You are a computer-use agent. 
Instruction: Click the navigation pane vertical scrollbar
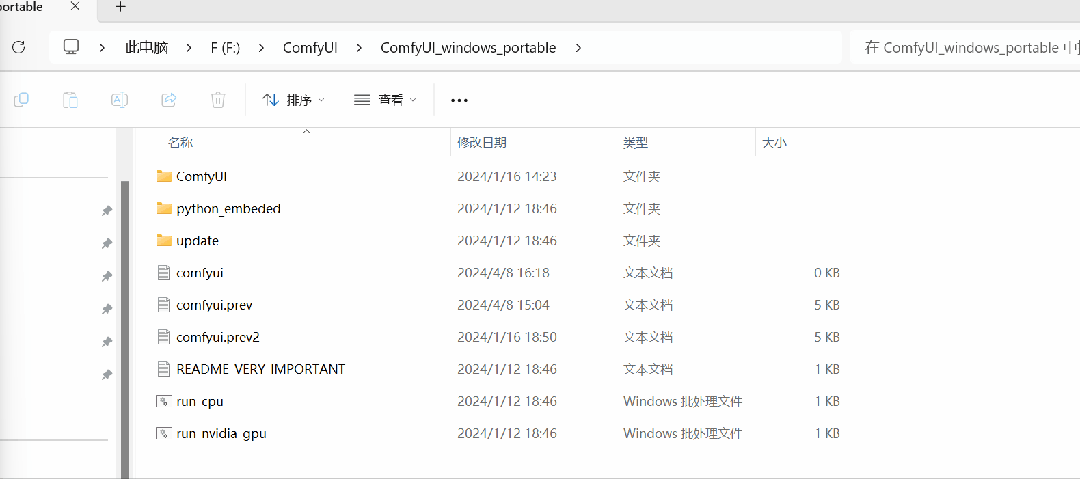click(x=125, y=329)
